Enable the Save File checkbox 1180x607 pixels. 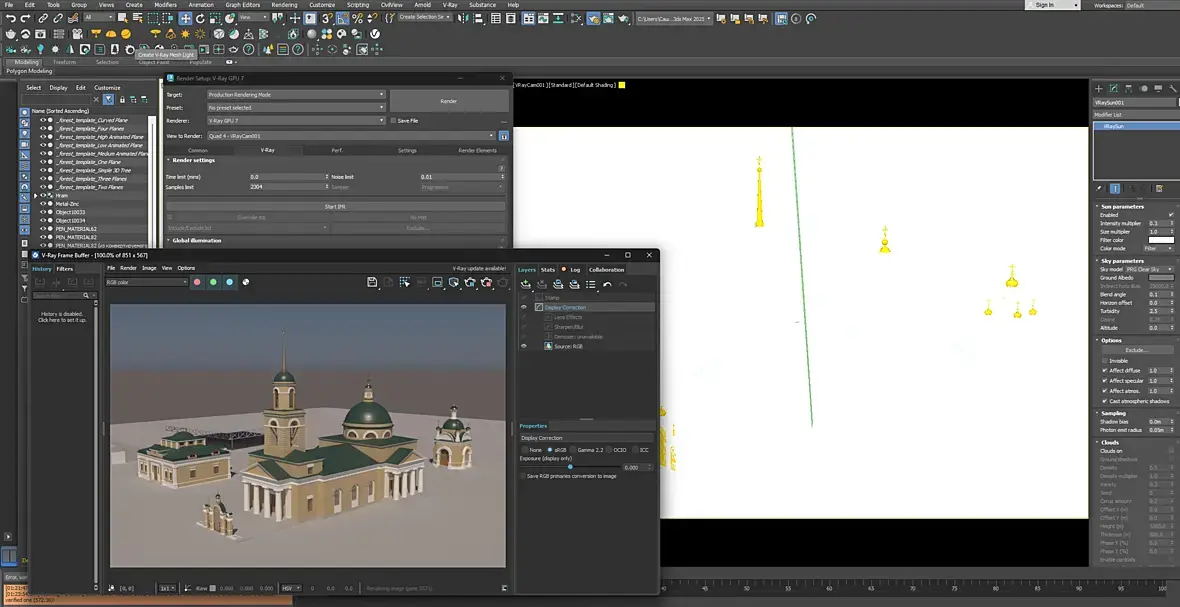(394, 120)
